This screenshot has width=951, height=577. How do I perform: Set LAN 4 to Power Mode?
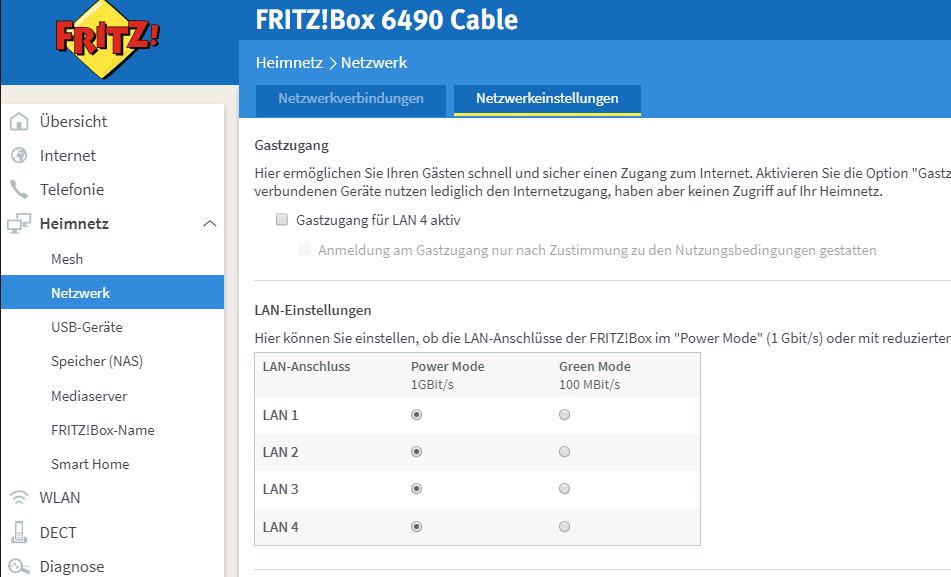pos(416,527)
